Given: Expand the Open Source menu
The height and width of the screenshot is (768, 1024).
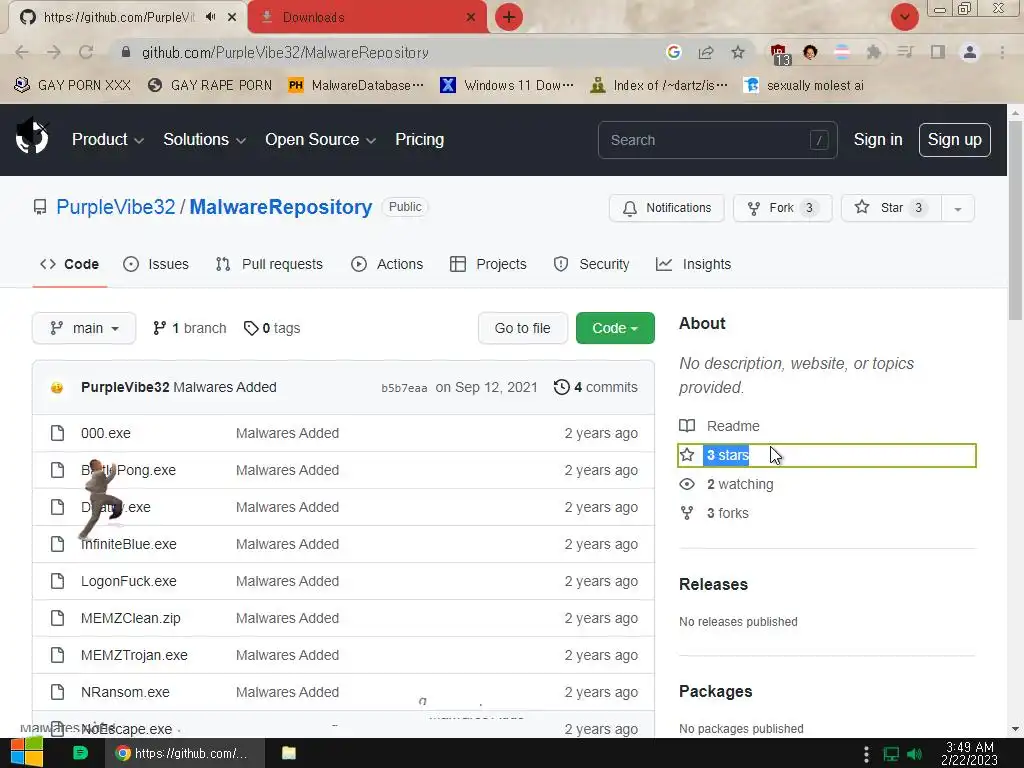Looking at the screenshot, I should click(x=320, y=140).
